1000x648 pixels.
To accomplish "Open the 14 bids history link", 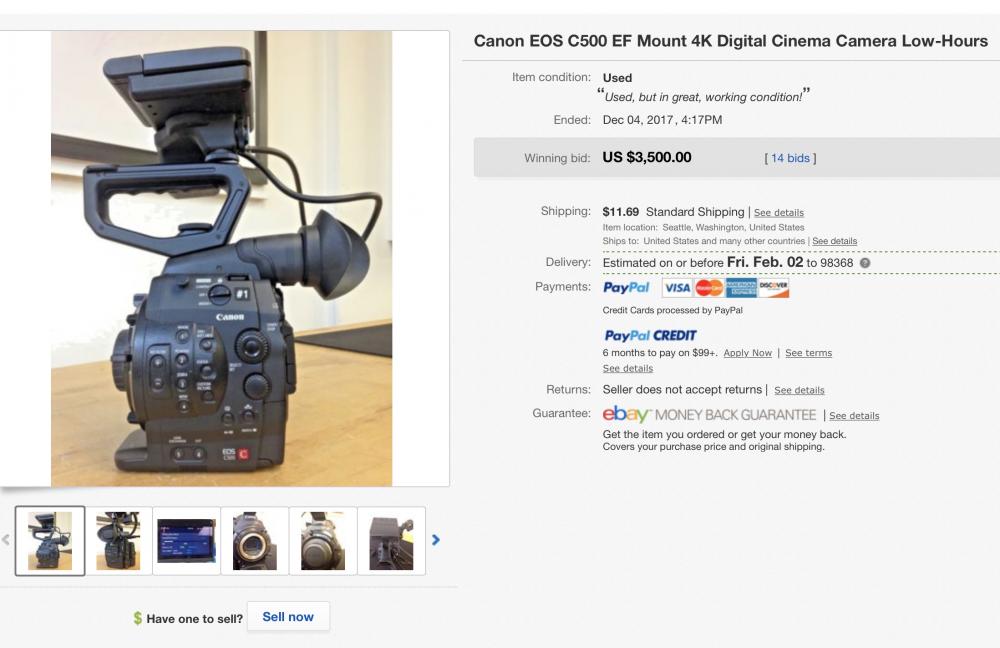I will pos(790,158).
